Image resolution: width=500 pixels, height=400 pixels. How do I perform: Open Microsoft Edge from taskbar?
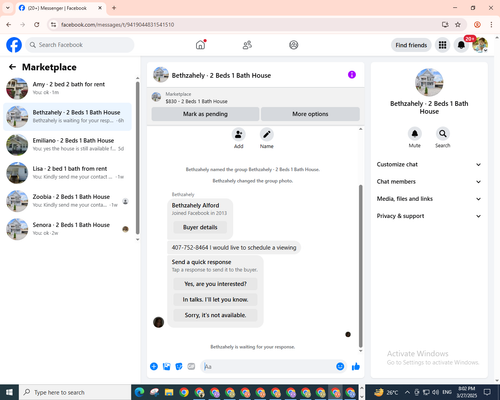coord(139,392)
